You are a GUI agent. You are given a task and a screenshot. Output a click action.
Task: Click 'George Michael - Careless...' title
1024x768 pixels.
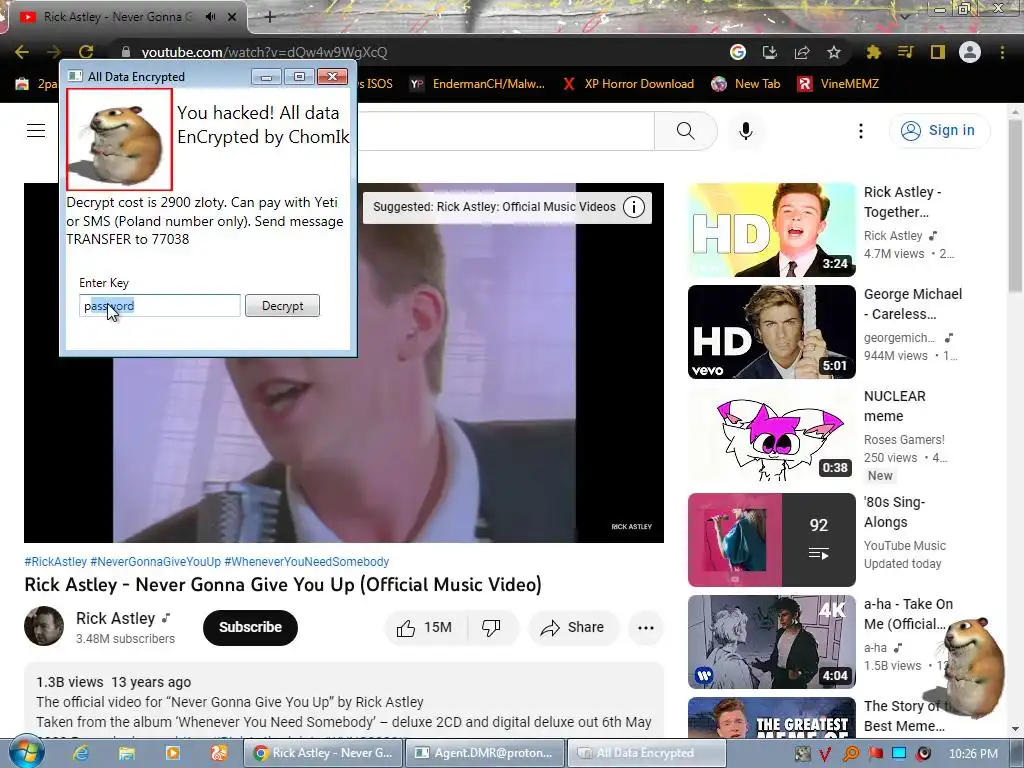(x=913, y=304)
